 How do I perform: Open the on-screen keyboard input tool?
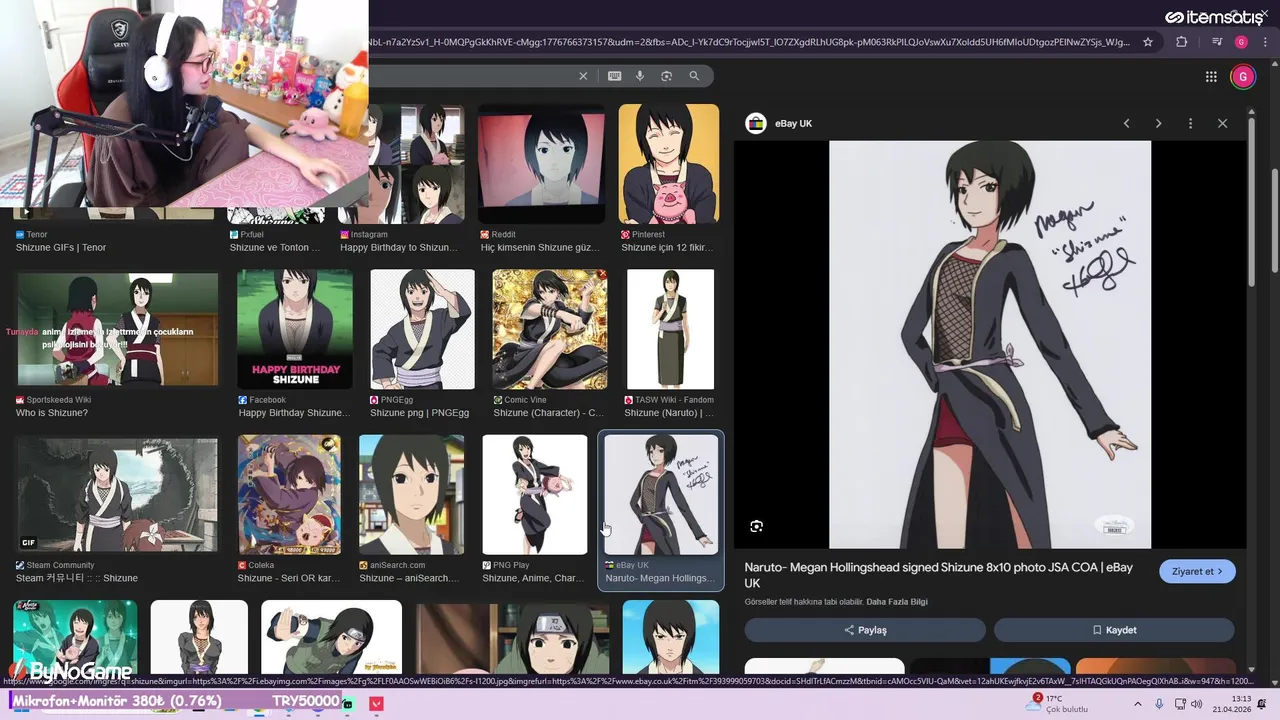coord(614,76)
